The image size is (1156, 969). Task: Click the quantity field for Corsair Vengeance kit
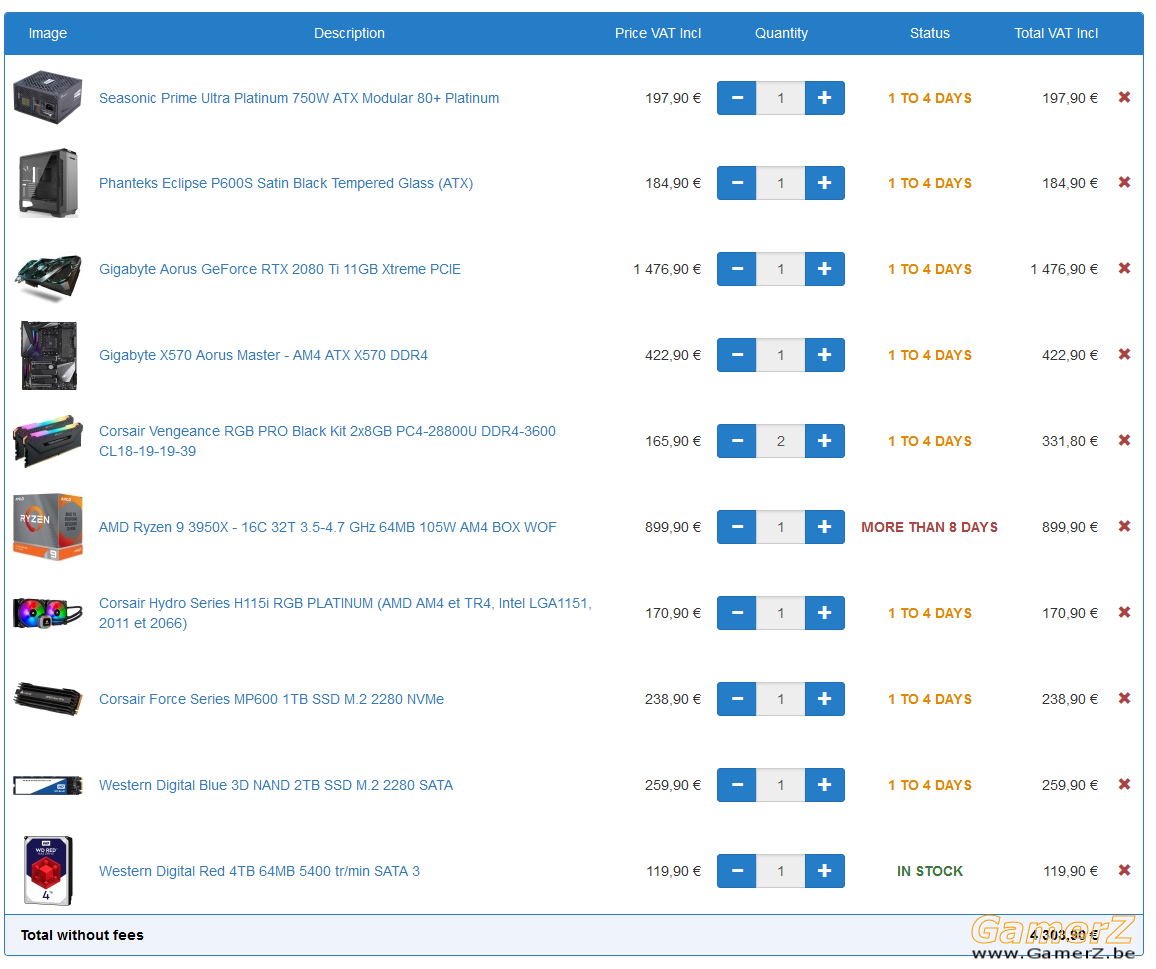[781, 441]
